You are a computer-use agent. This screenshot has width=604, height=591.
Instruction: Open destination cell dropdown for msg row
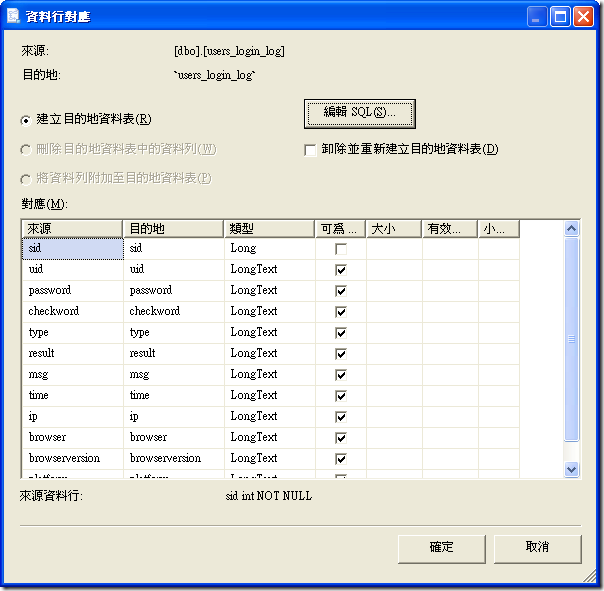174,374
